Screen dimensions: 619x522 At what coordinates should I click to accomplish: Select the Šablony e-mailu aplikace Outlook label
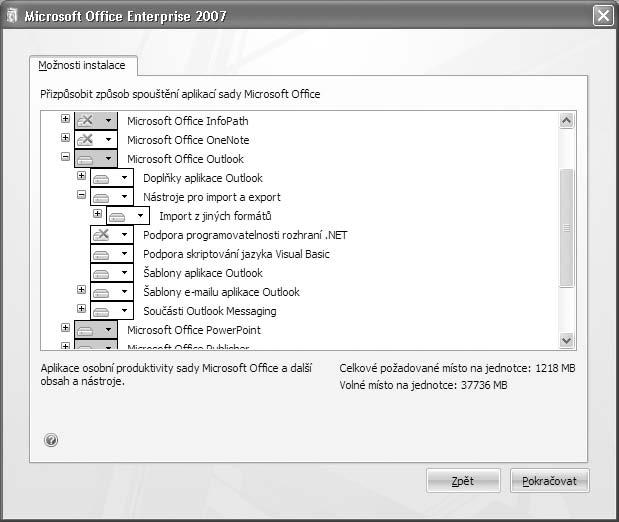[x=221, y=292]
